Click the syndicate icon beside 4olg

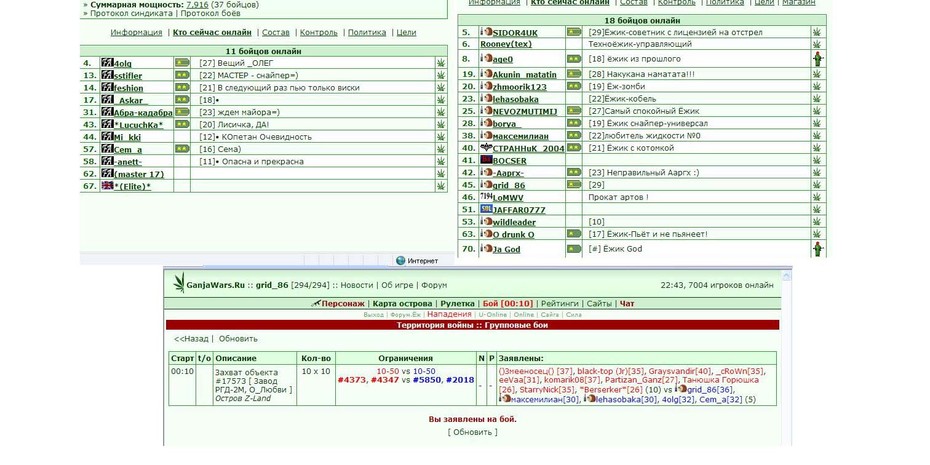click(107, 62)
